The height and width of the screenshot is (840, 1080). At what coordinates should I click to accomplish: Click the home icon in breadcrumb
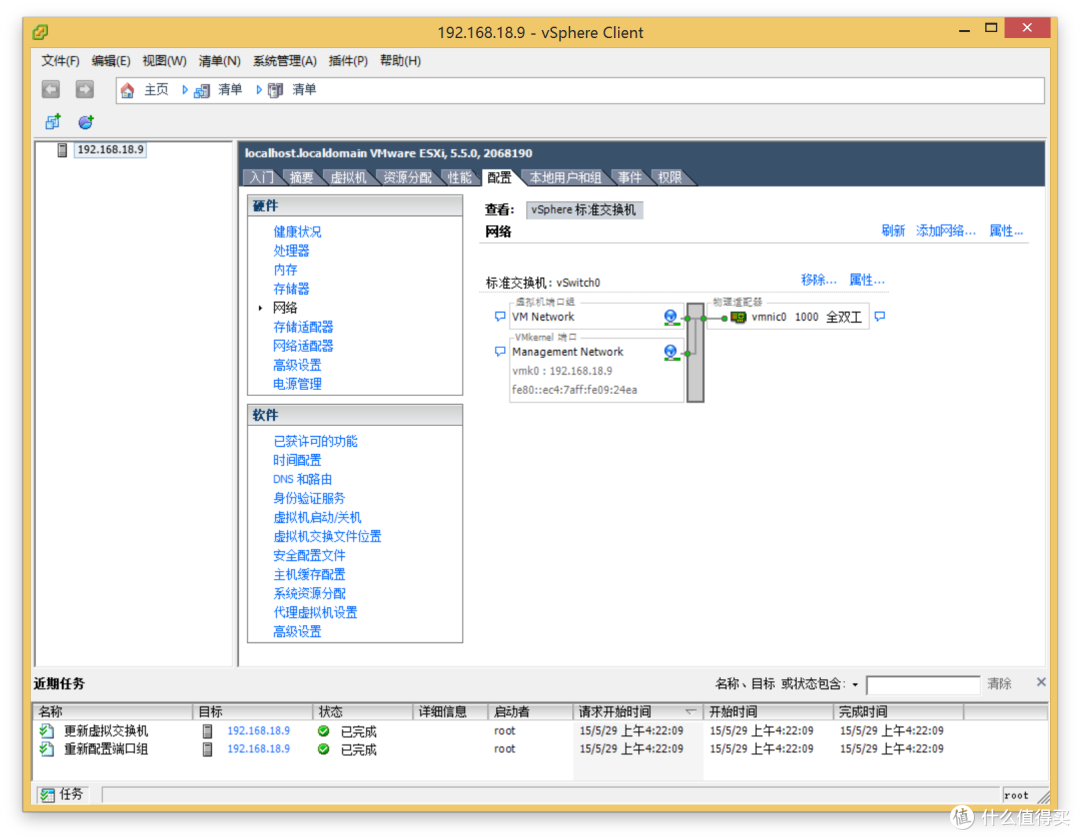[127, 90]
